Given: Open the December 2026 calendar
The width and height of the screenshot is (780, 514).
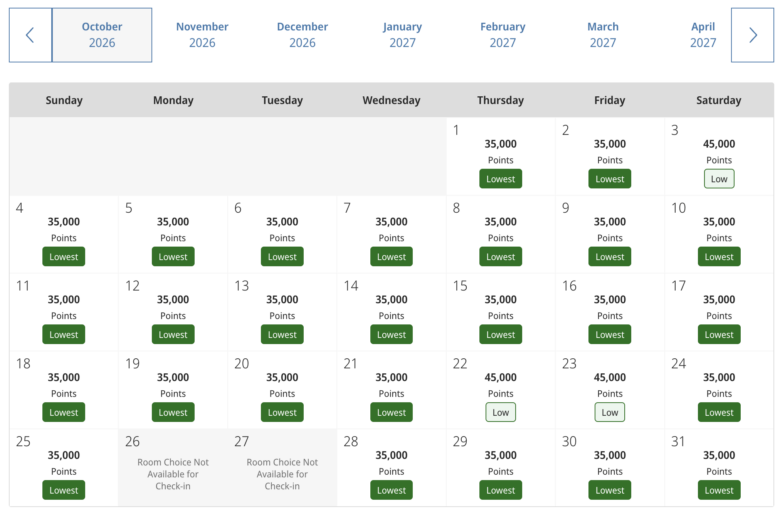Looking at the screenshot, I should click(302, 35).
